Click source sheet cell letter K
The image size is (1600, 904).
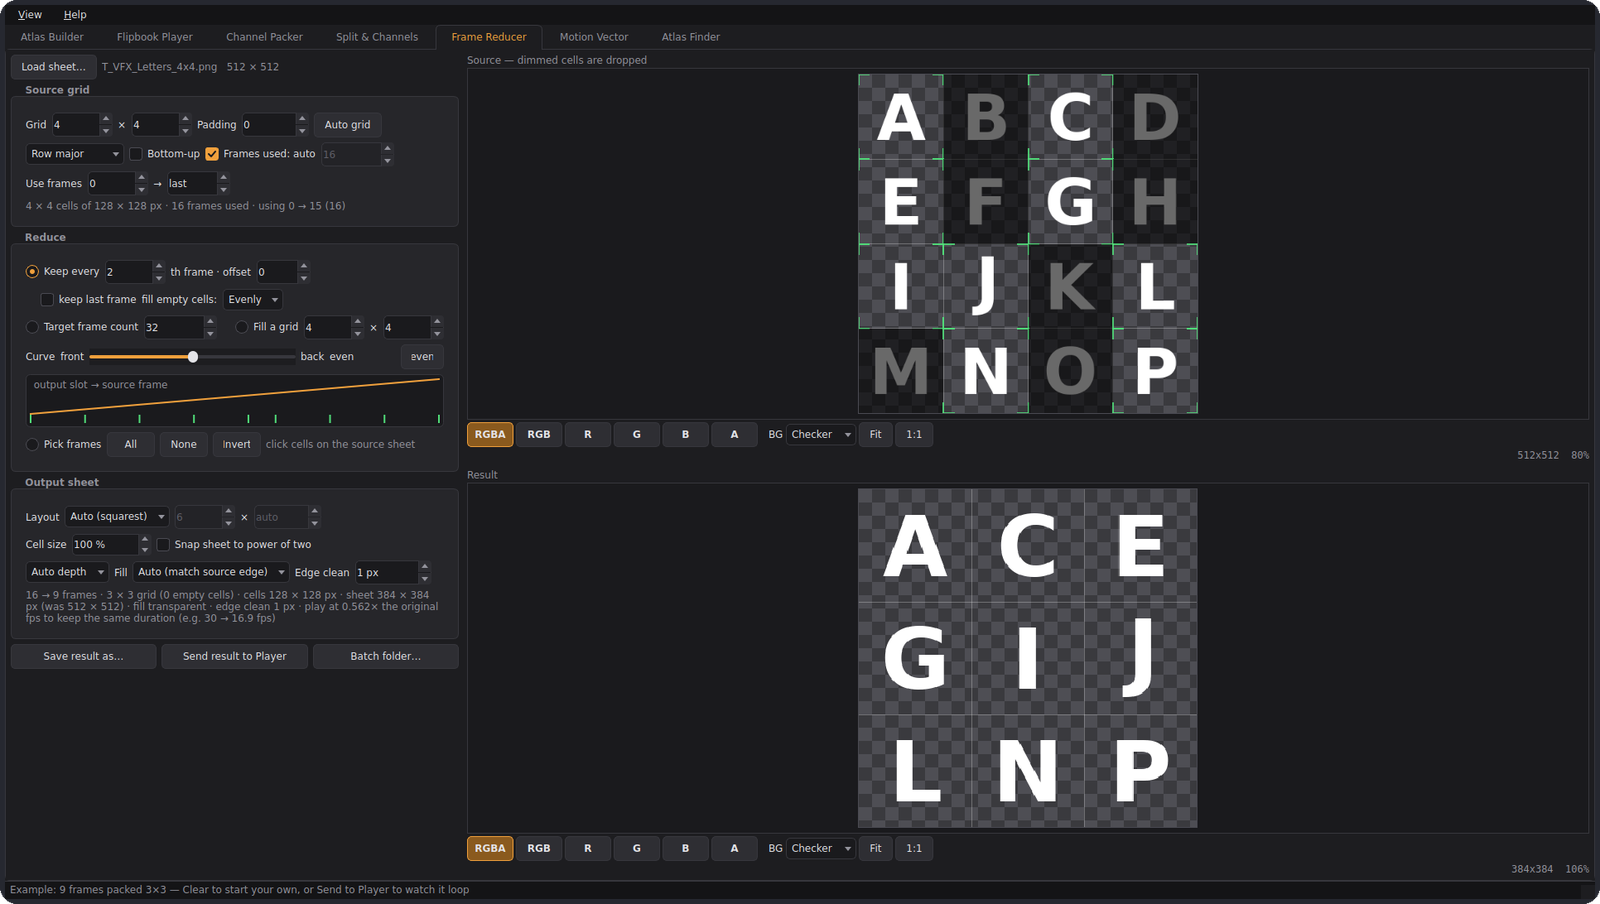point(1070,287)
